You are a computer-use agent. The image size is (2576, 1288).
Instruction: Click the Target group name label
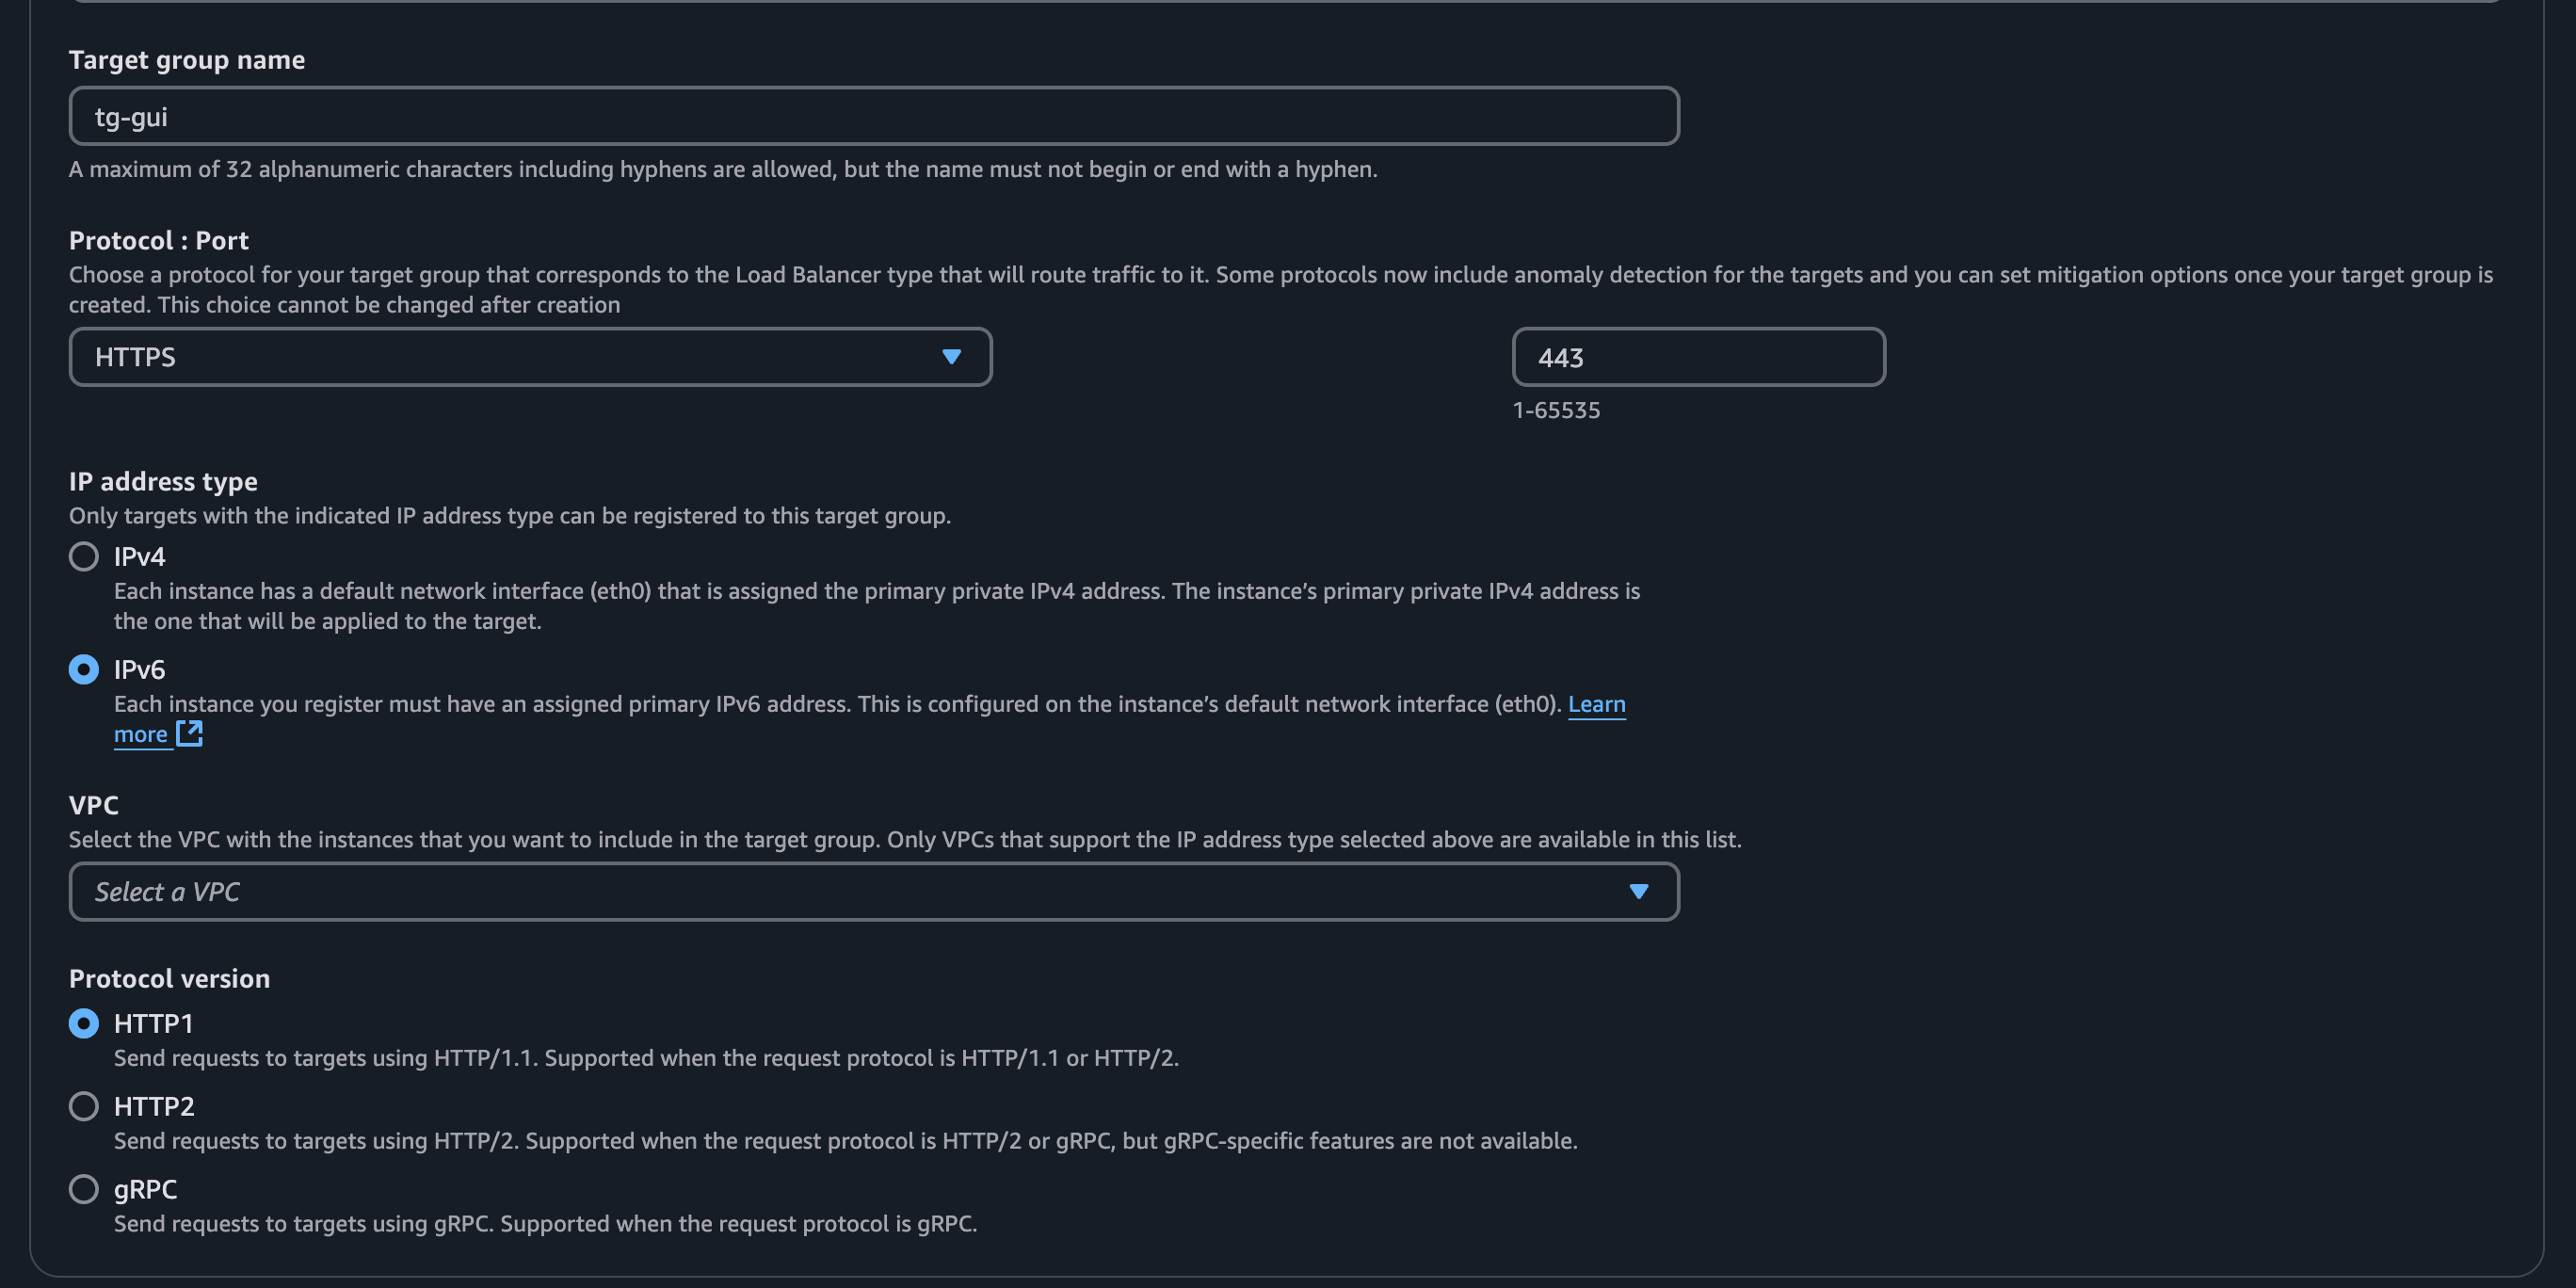click(x=187, y=60)
